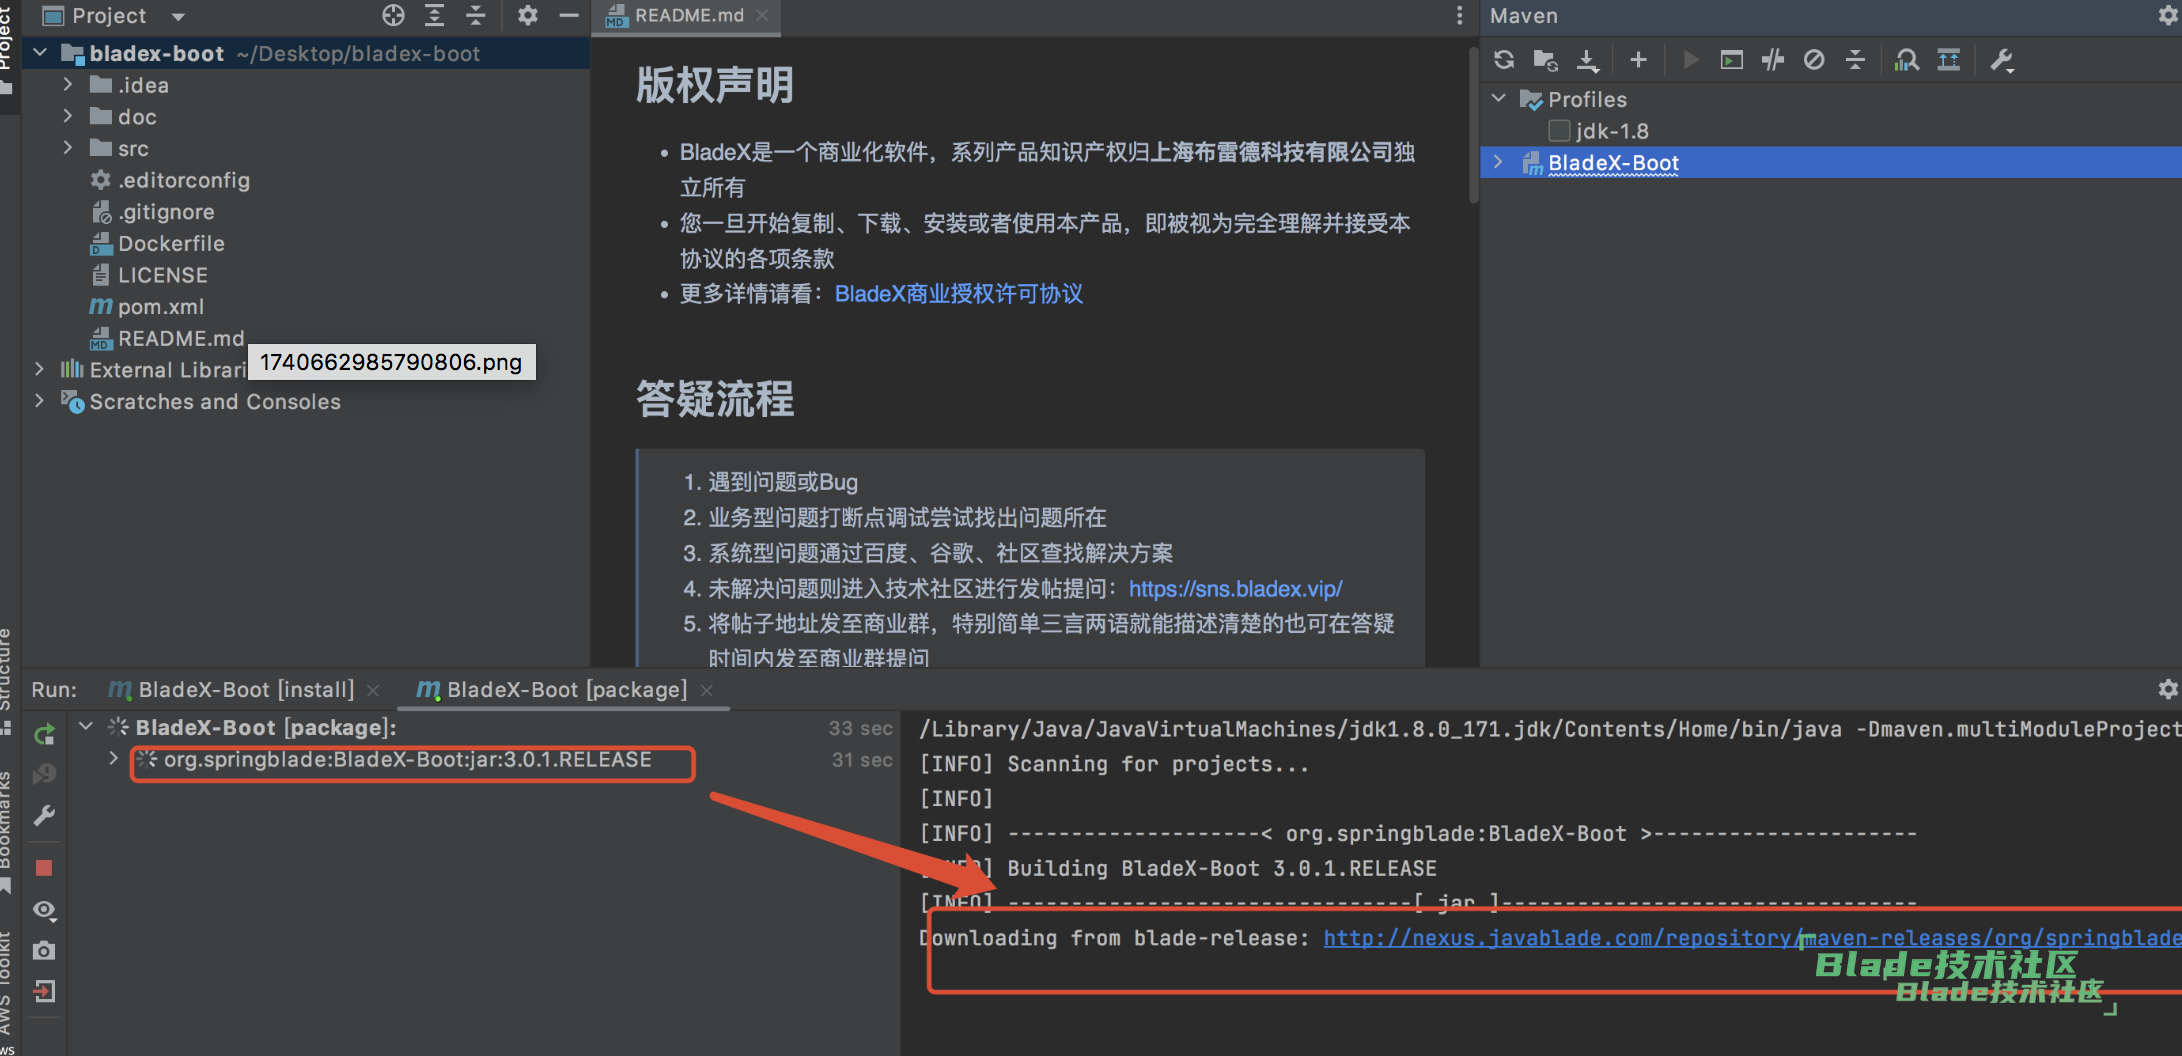The height and width of the screenshot is (1056, 2182).
Task: Select README.md in project tree
Action: 180,338
